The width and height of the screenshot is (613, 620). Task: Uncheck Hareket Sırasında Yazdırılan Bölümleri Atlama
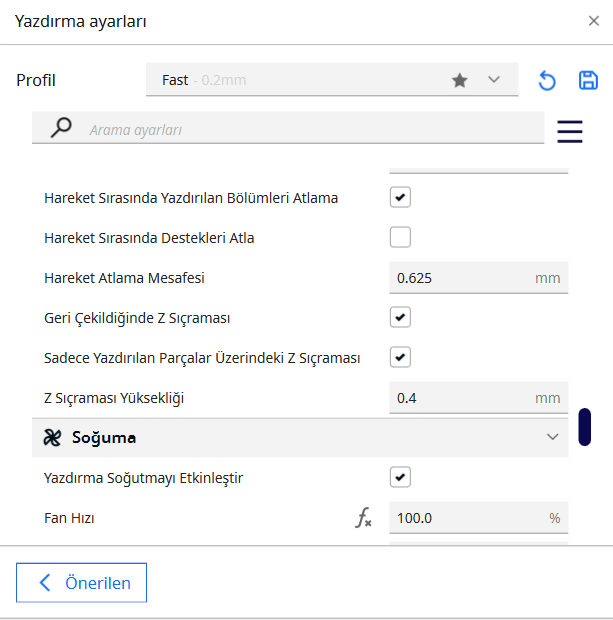click(x=400, y=198)
